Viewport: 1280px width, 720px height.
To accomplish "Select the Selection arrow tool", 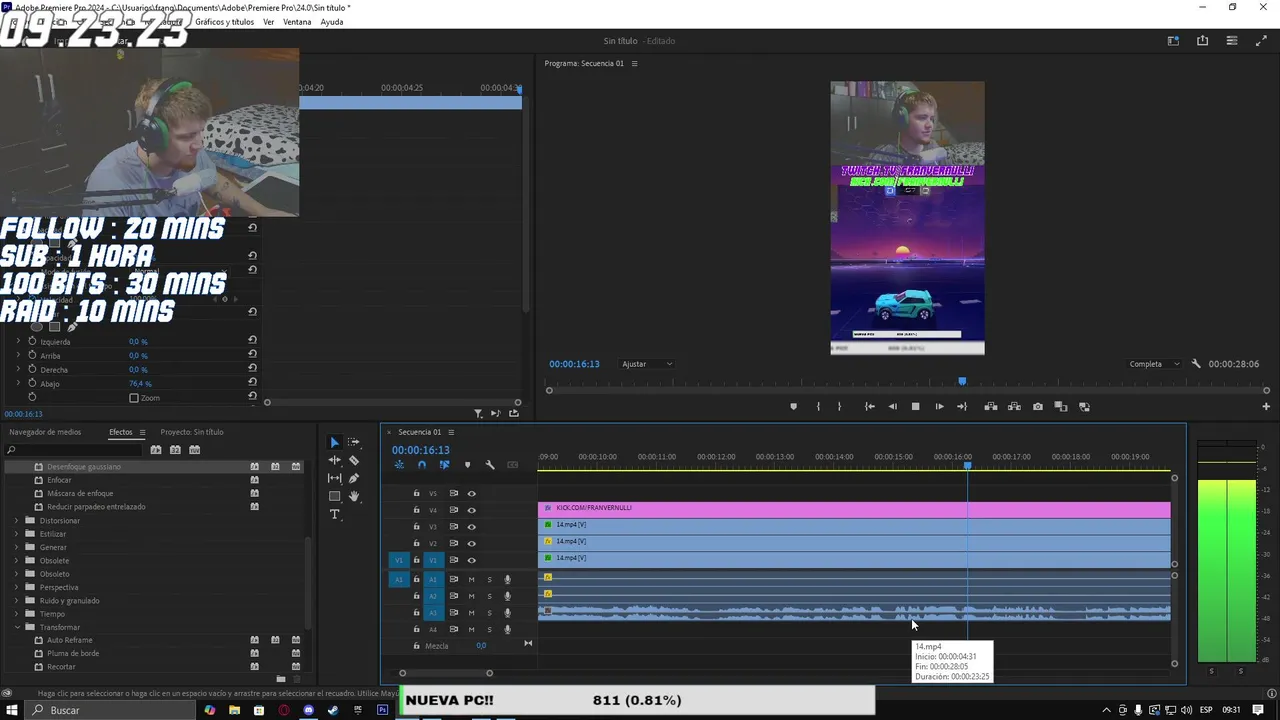I will tap(335, 442).
